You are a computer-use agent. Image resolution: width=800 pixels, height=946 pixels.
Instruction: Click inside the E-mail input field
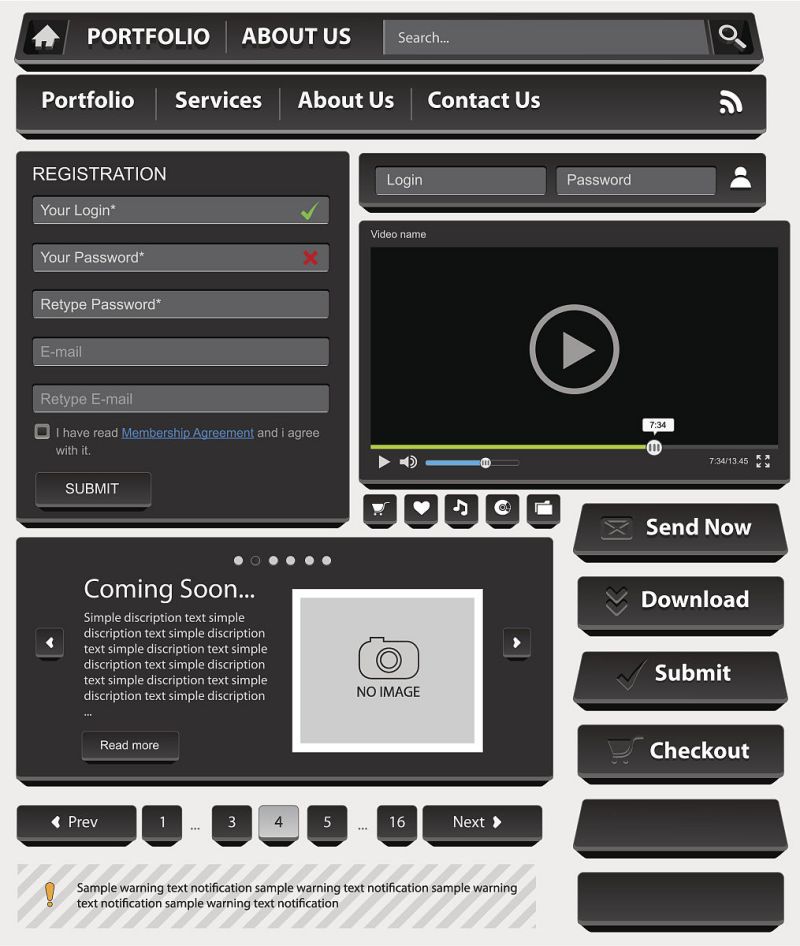tap(180, 351)
